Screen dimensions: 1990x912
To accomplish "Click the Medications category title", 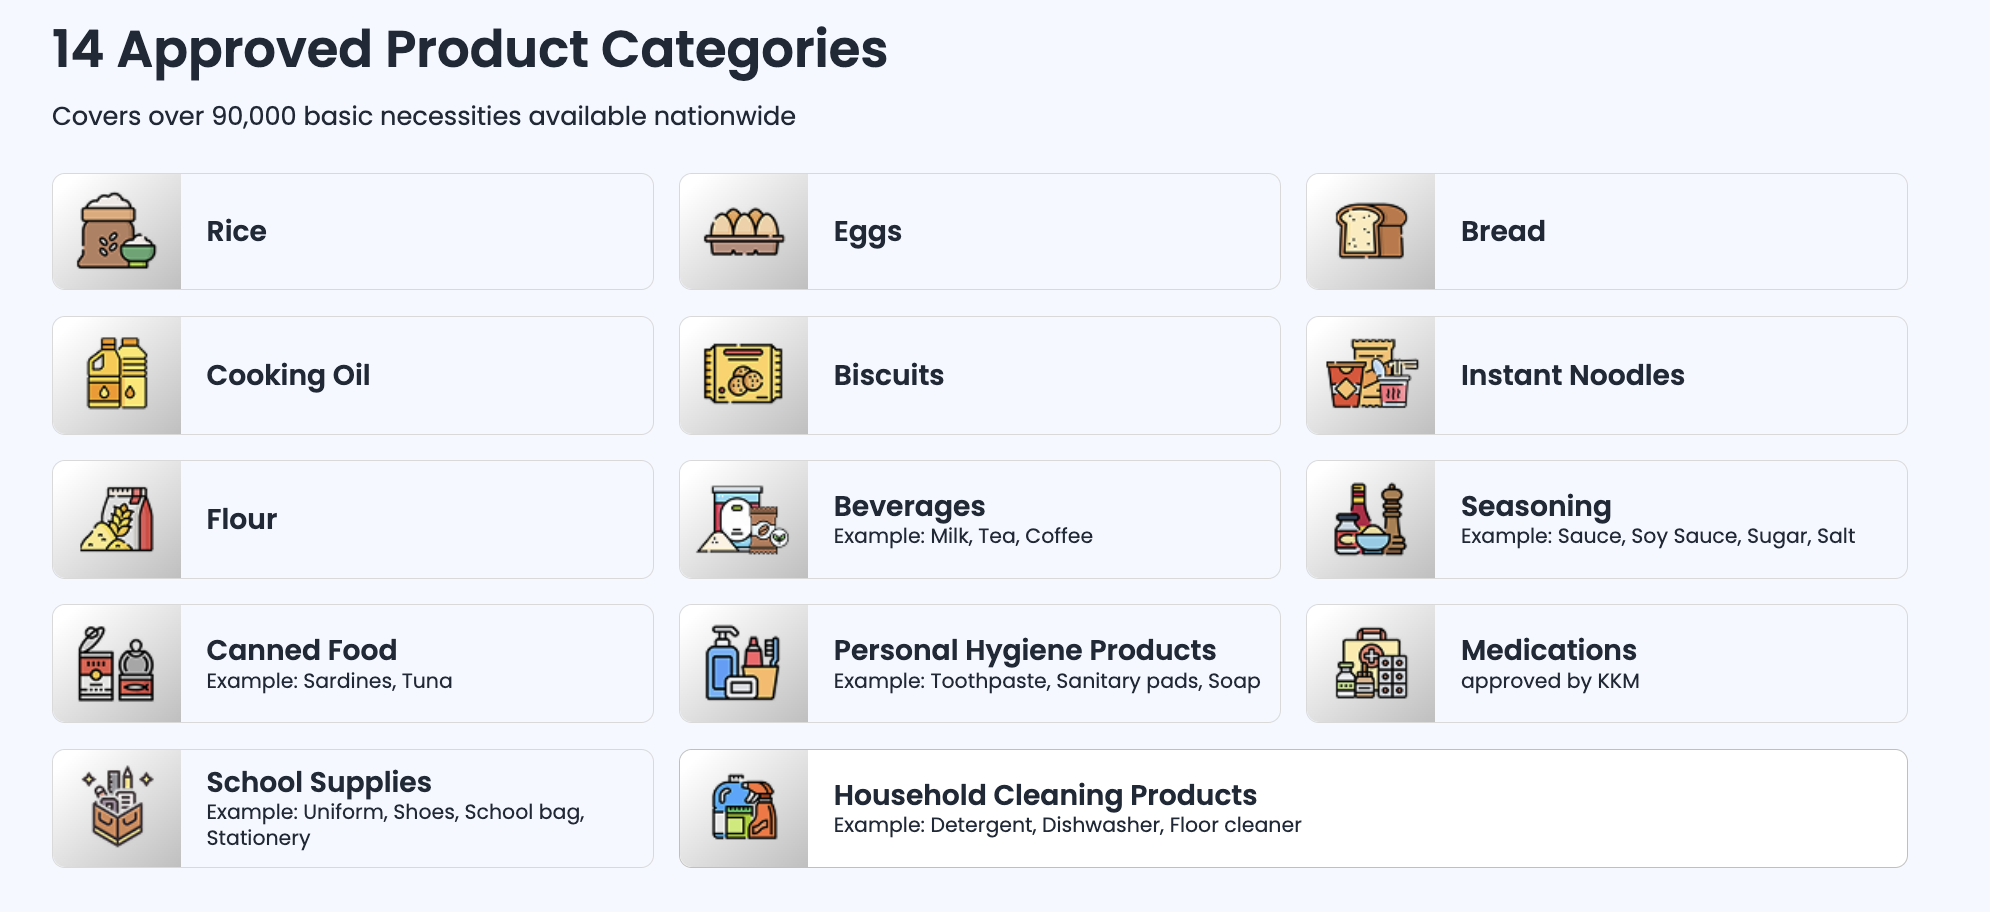I will point(1548,650).
